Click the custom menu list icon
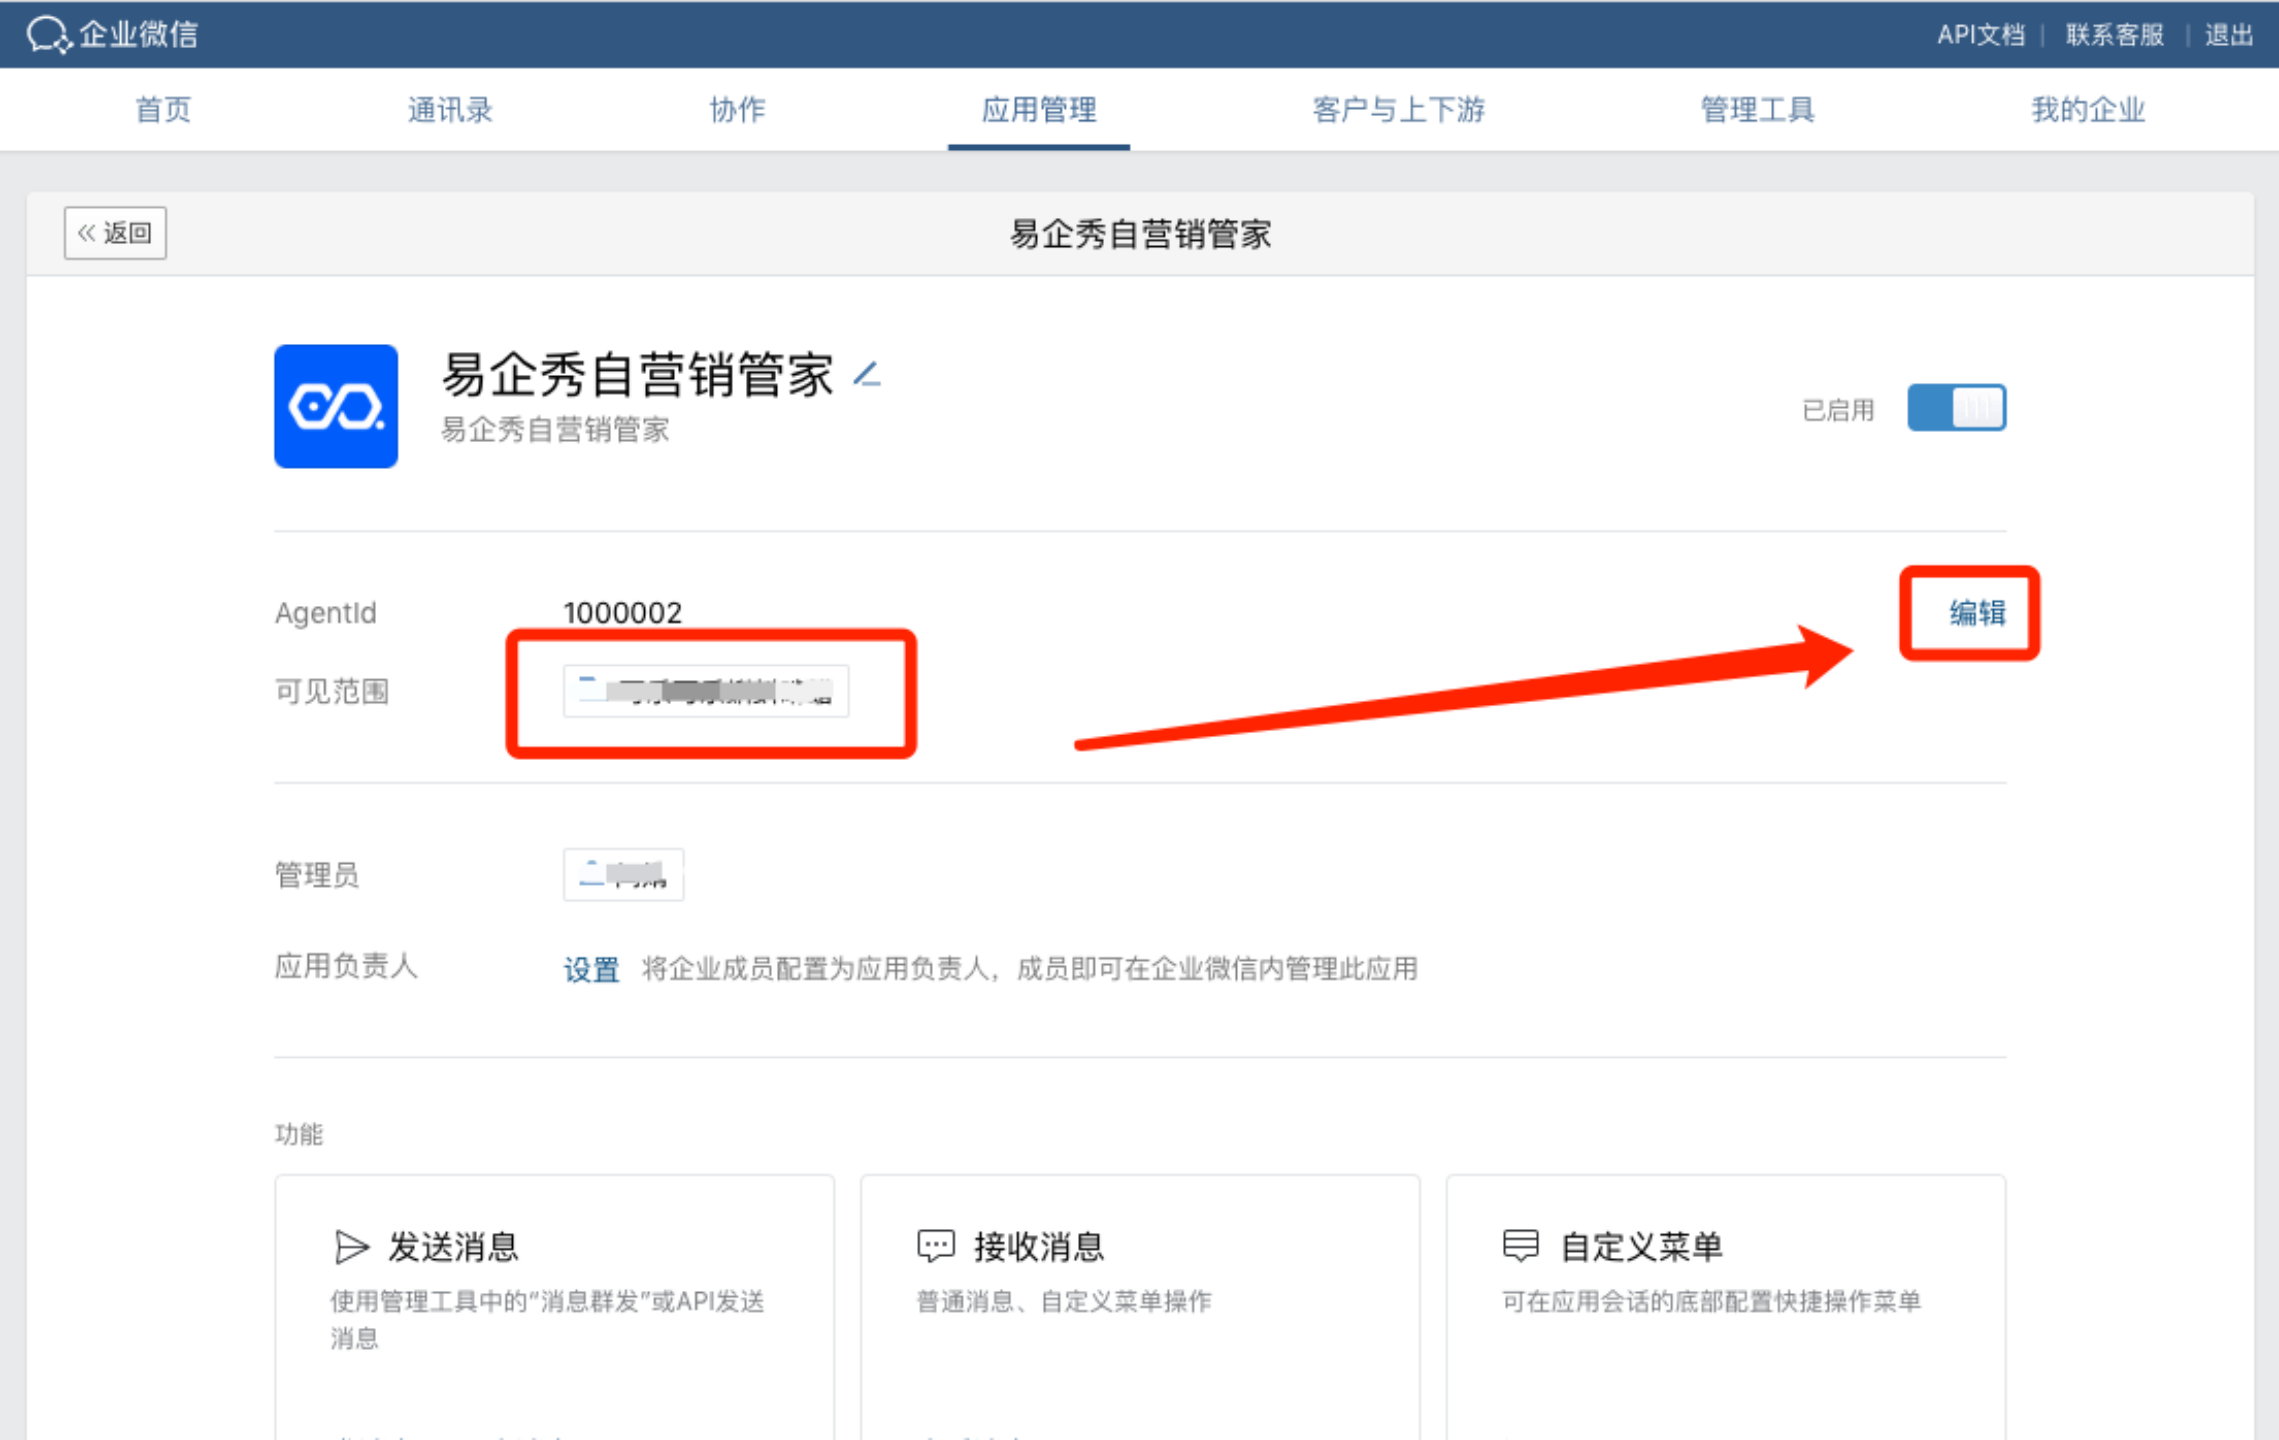 (1521, 1246)
